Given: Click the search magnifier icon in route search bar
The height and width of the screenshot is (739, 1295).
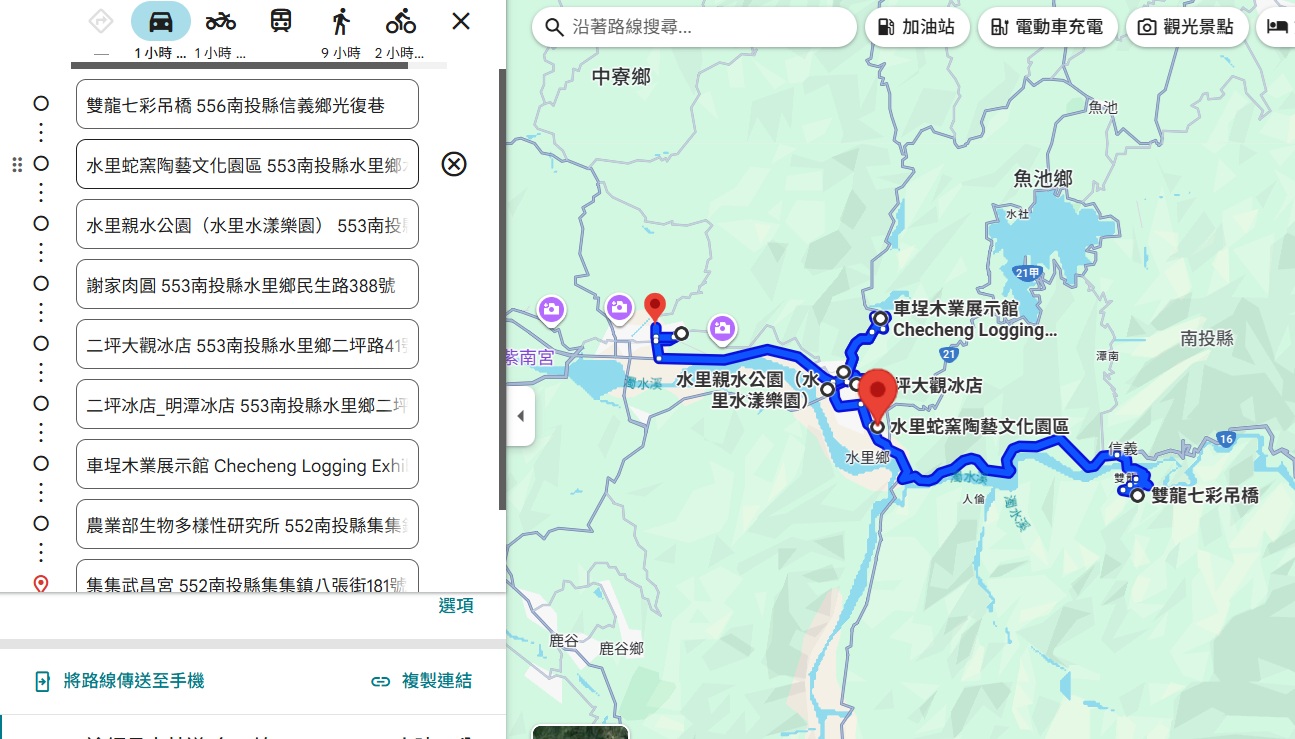Looking at the screenshot, I should [x=554, y=28].
